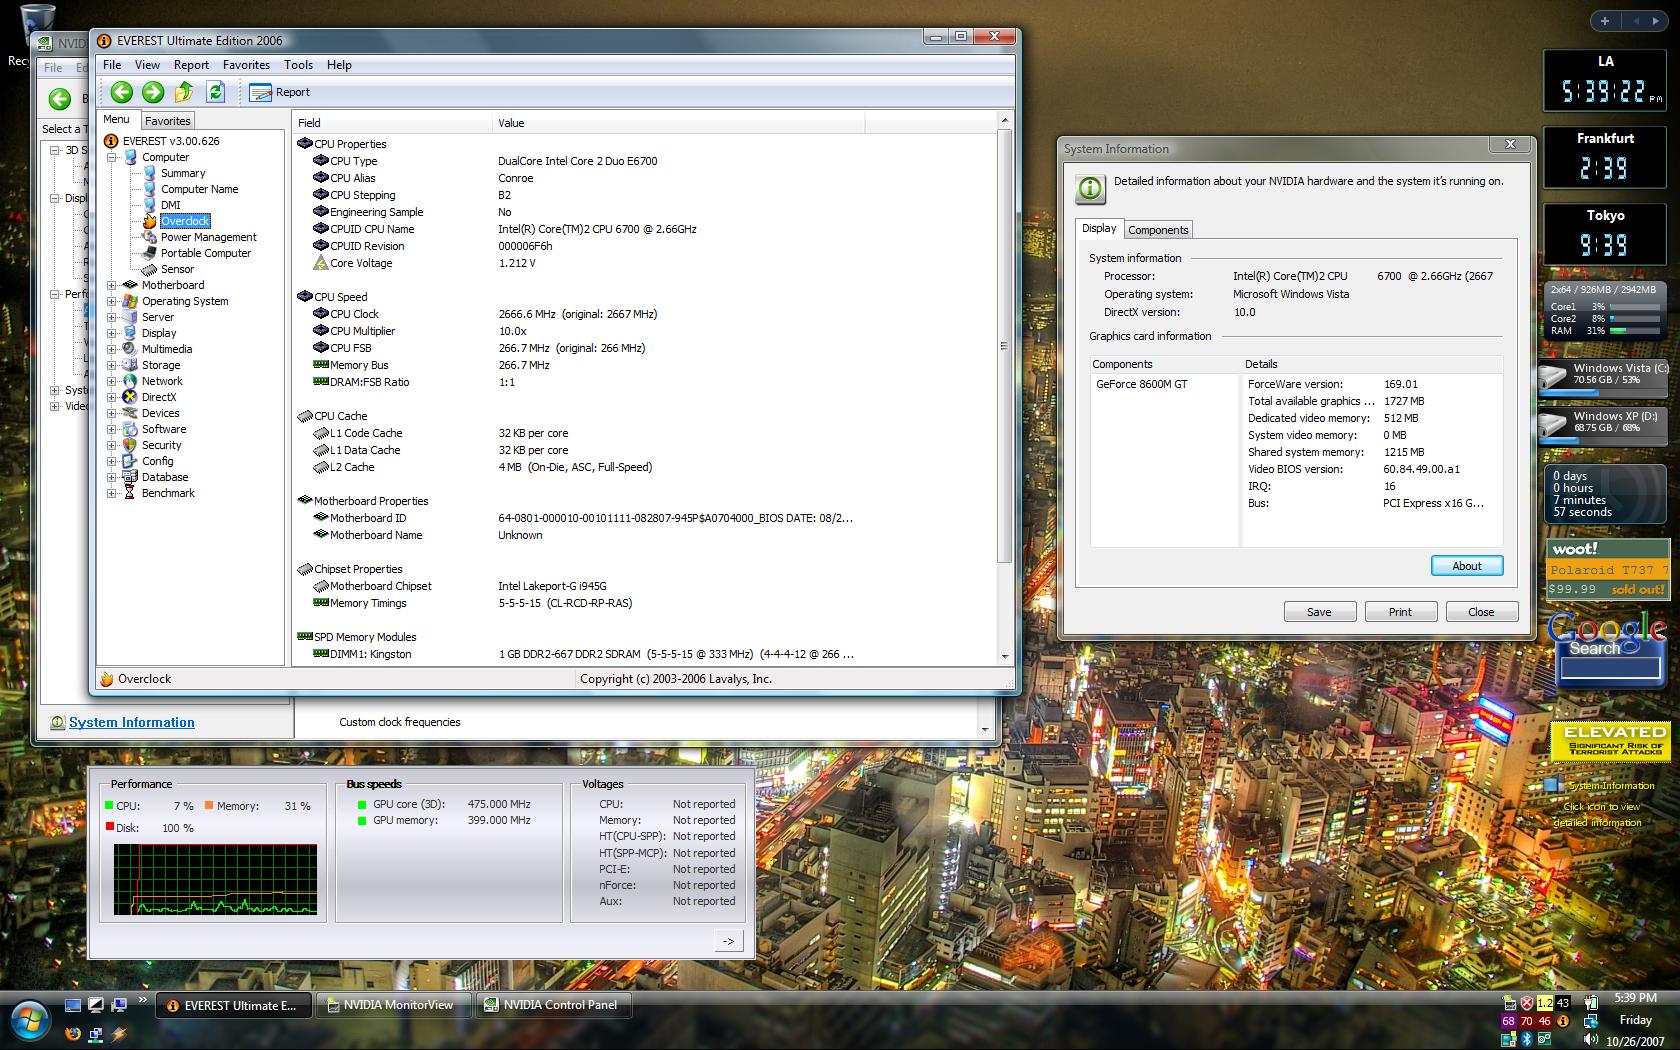Click the Operating System category icon
1680x1050 pixels.
[x=130, y=301]
